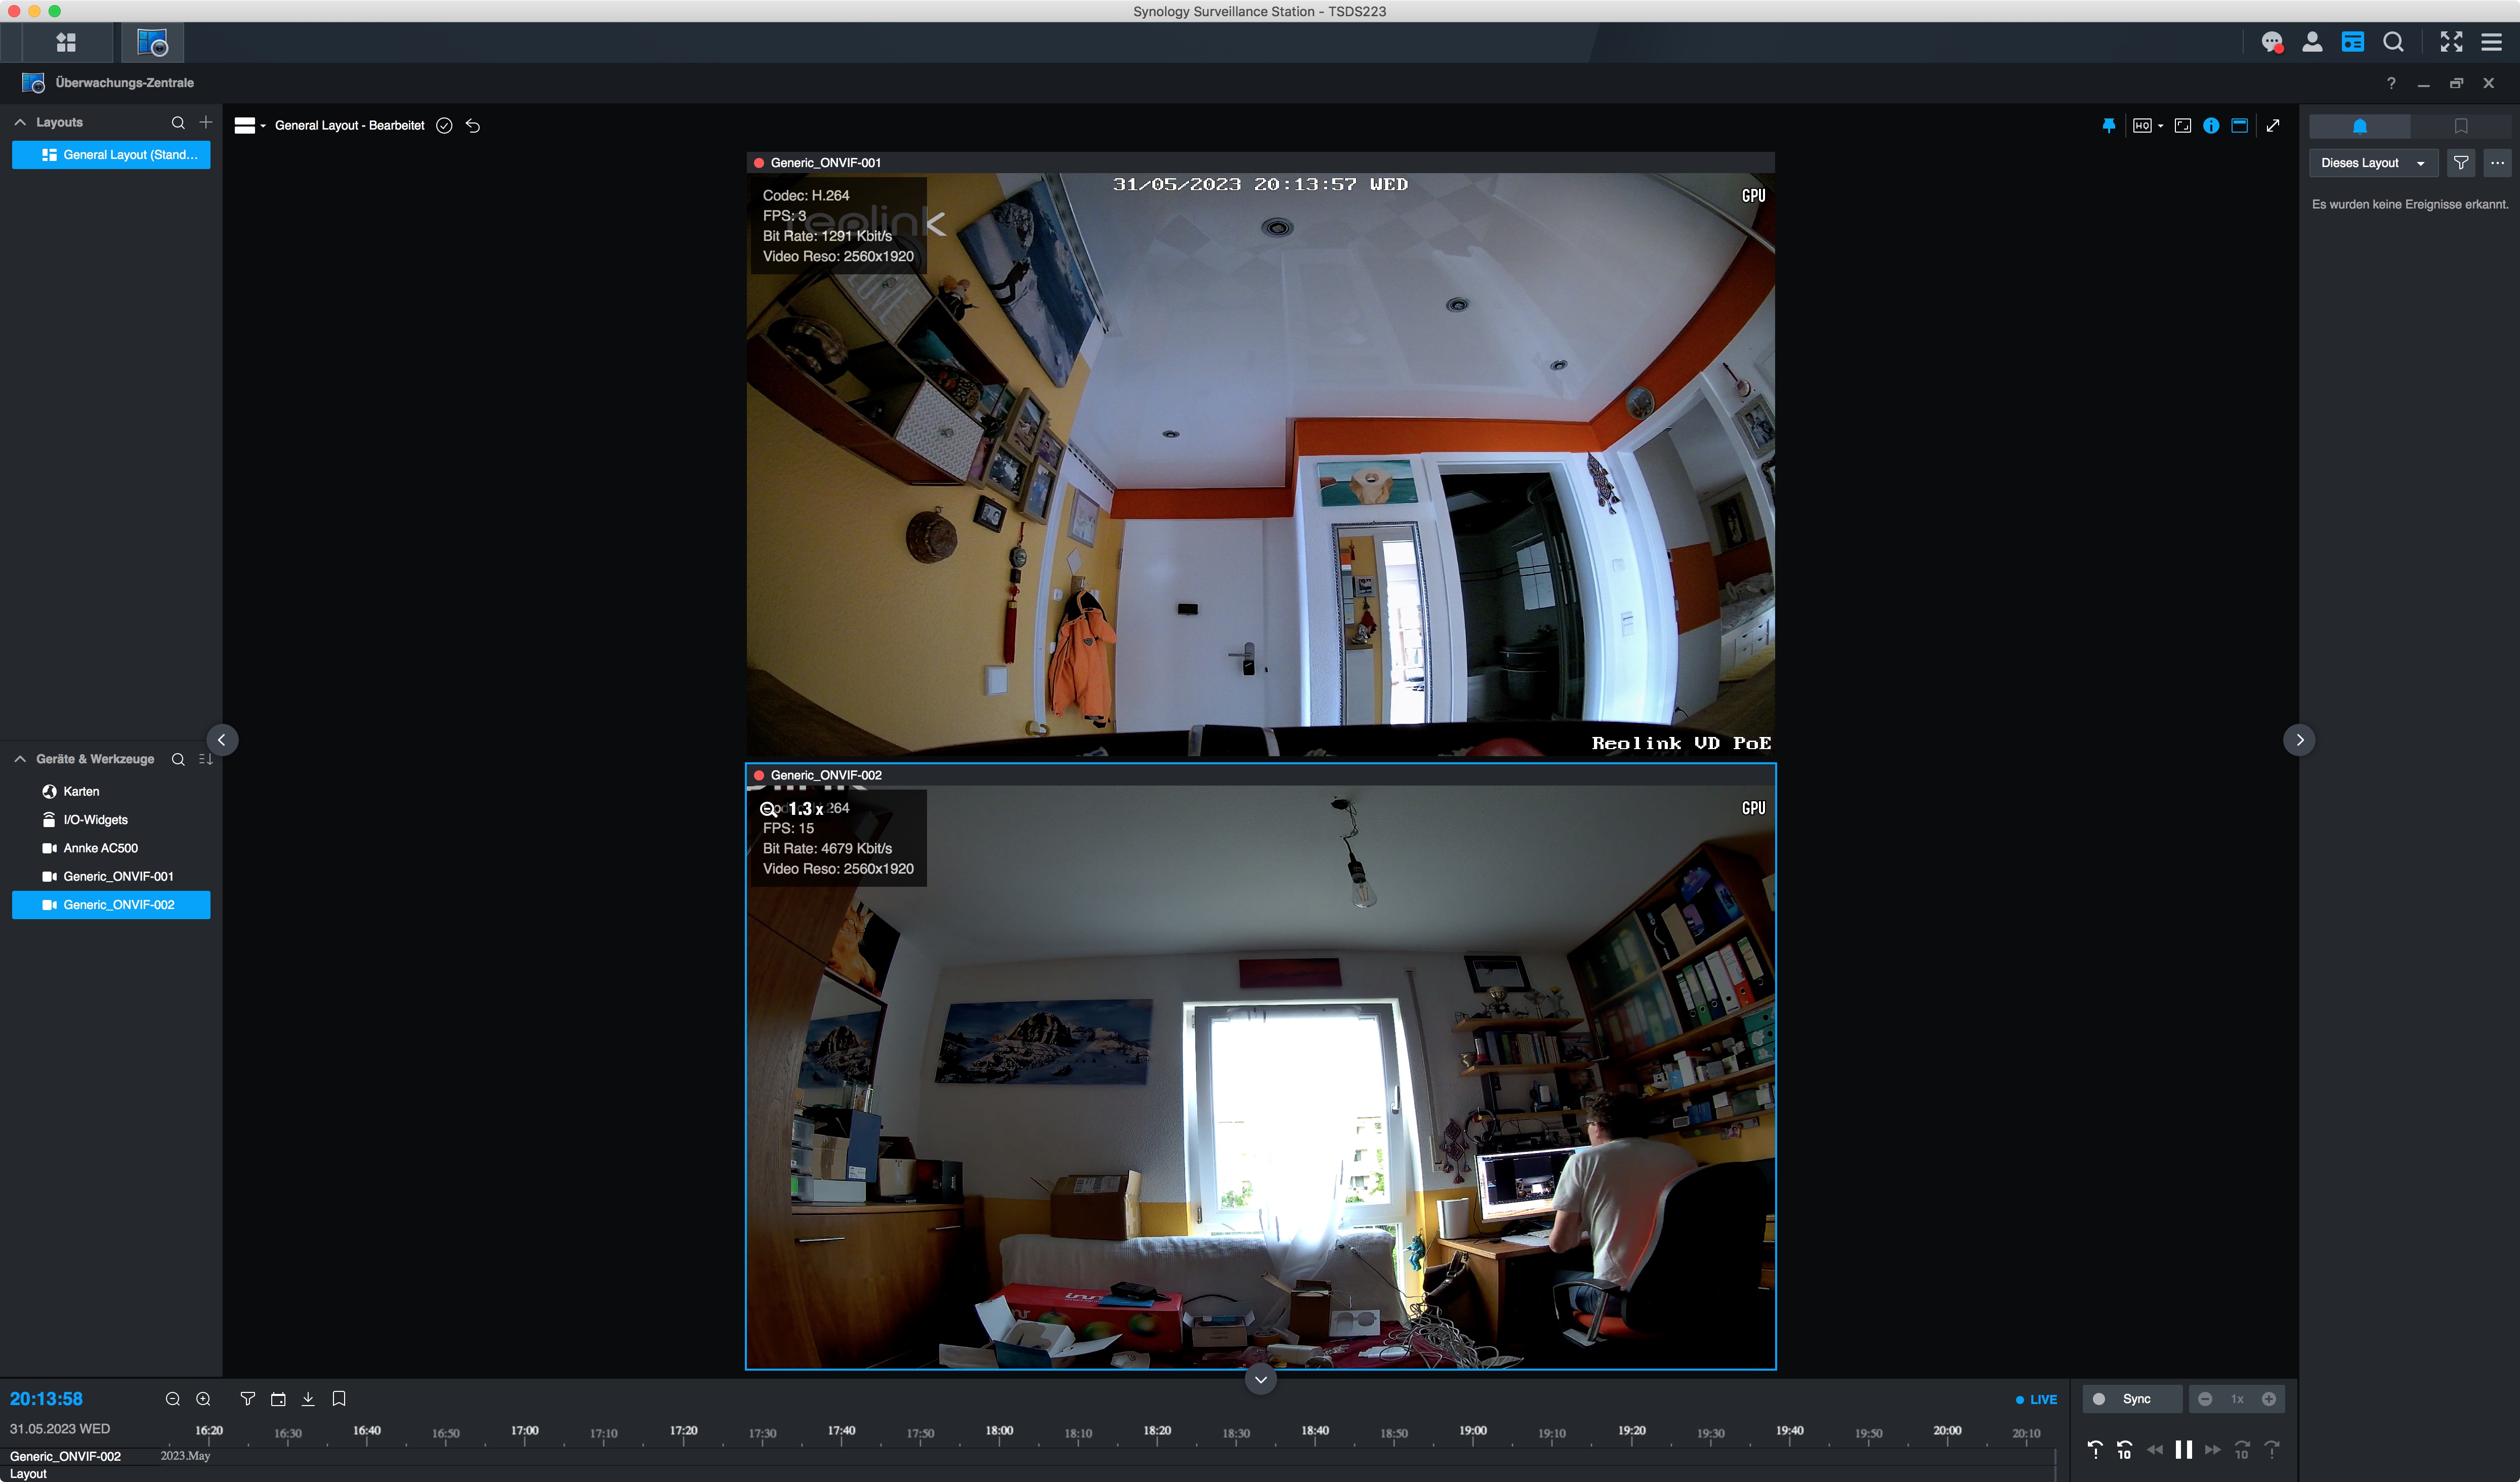The image size is (2520, 1482).
Task: Toggle title bar display icon
Action: 2240,125
